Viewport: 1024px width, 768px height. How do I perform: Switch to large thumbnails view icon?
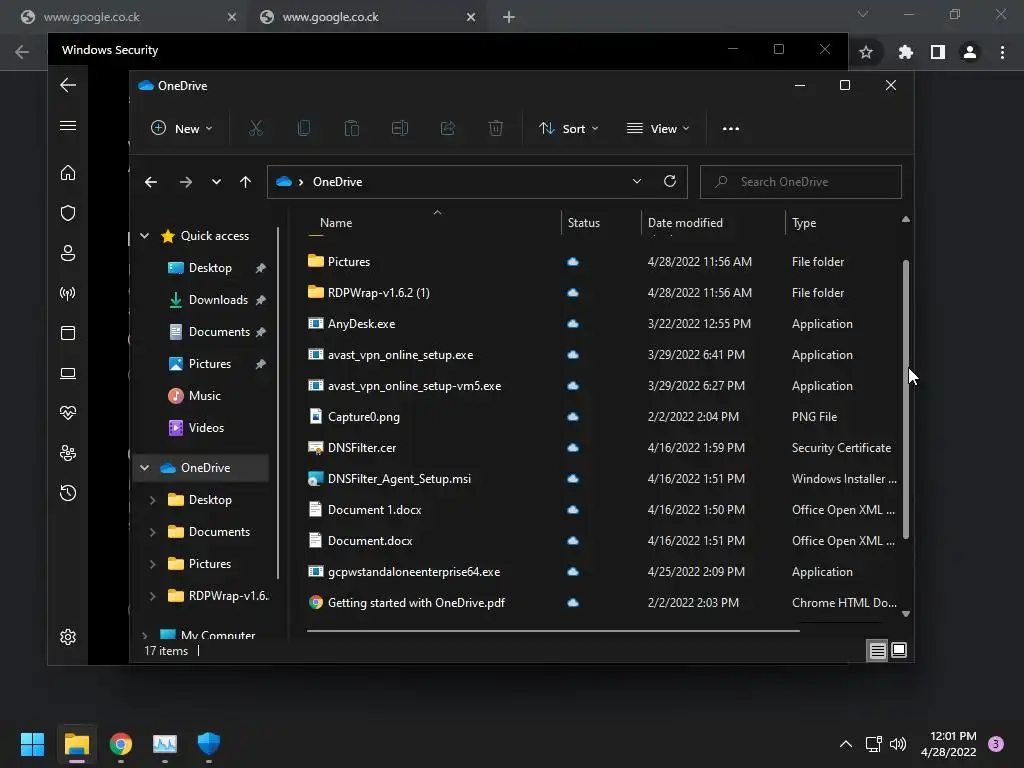pos(899,650)
